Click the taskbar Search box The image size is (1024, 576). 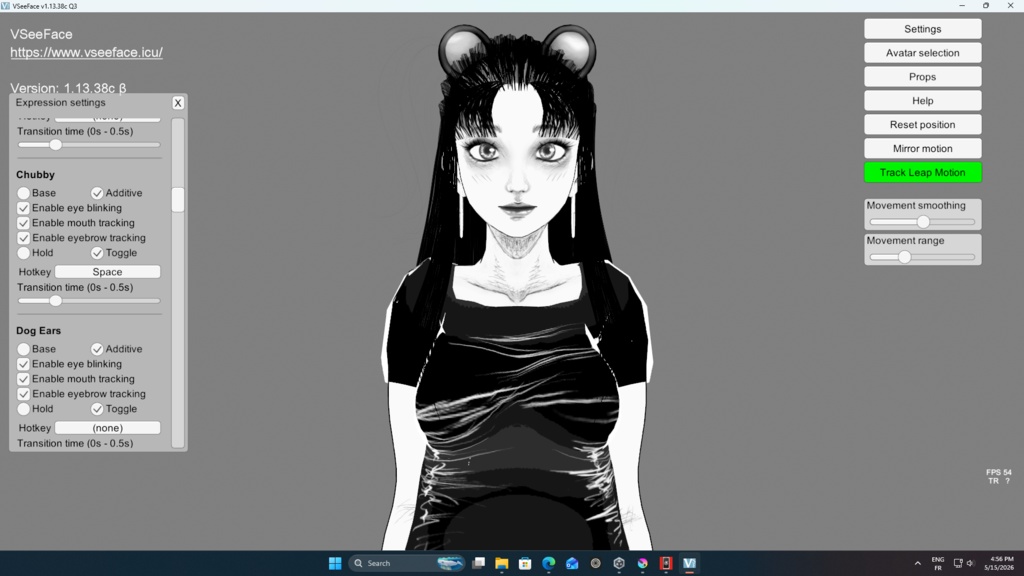pyautogui.click(x=408, y=563)
